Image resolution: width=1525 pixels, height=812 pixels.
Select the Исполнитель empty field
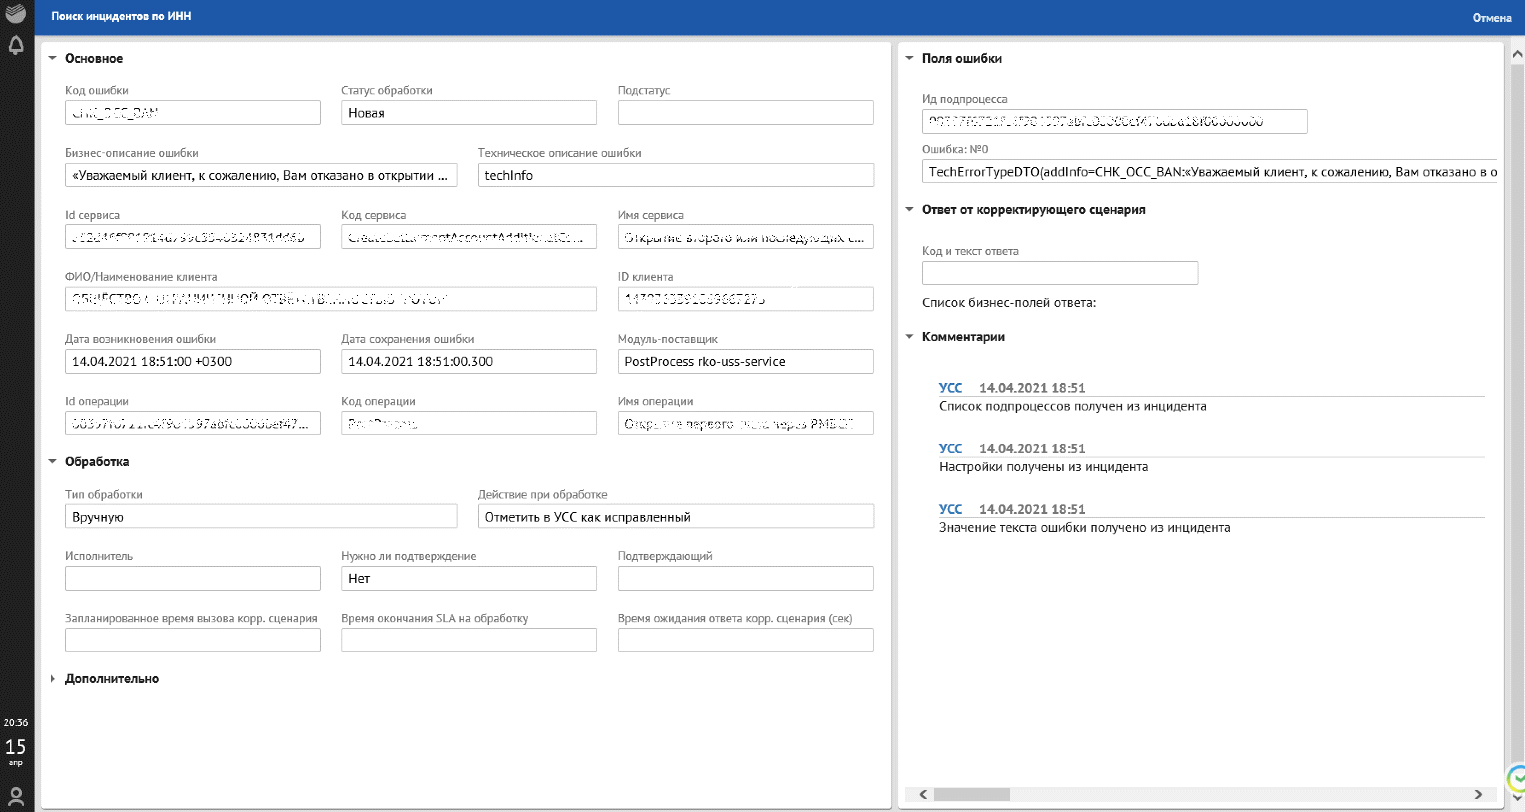(x=192, y=578)
